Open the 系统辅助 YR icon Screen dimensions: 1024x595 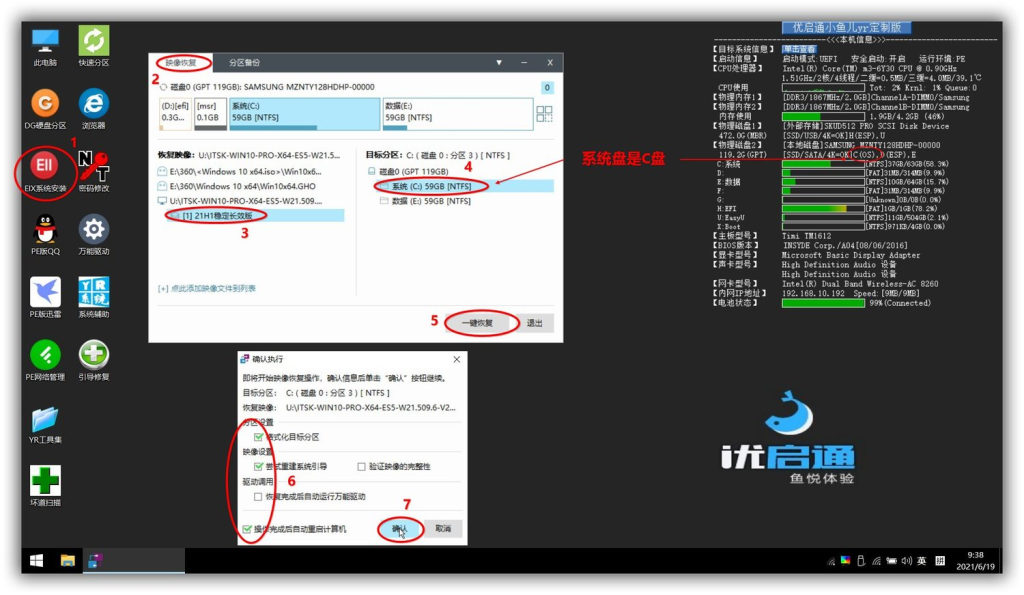tap(93, 297)
